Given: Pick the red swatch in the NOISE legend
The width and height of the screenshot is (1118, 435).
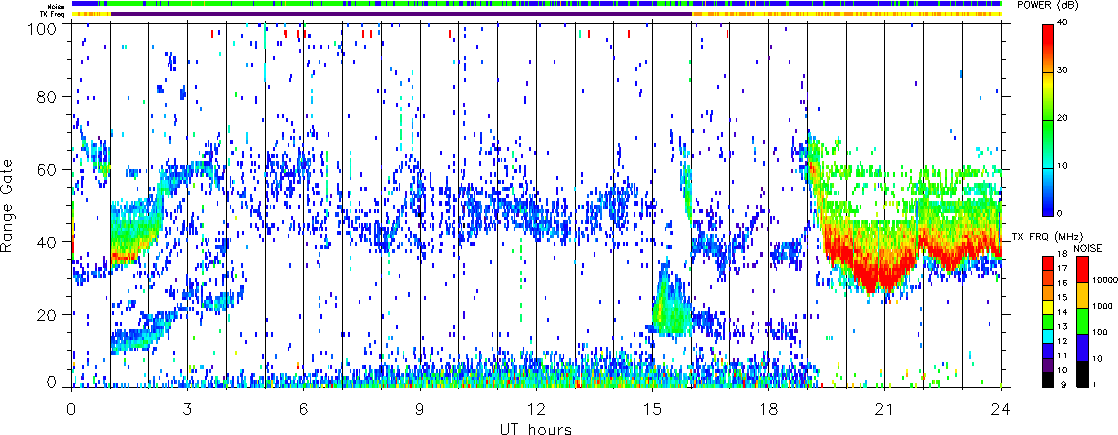Looking at the screenshot, I should coord(1082,269).
